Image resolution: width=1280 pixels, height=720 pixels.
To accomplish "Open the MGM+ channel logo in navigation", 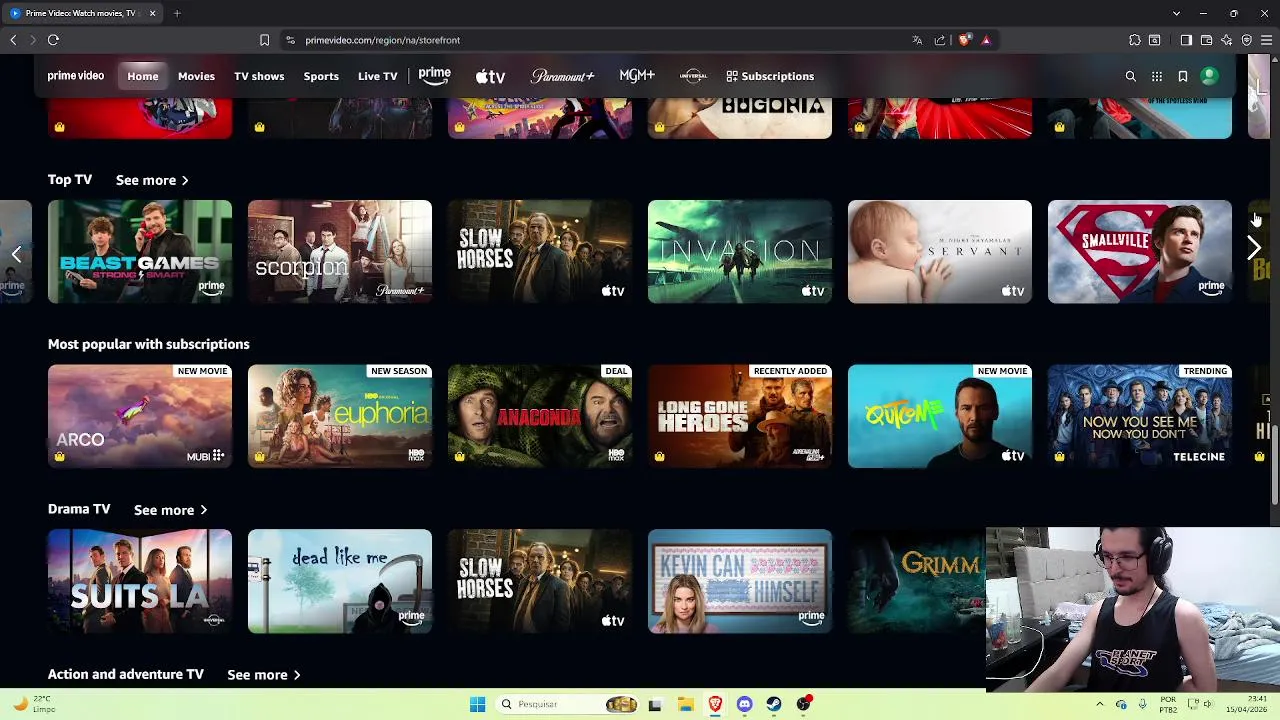I will coord(637,76).
